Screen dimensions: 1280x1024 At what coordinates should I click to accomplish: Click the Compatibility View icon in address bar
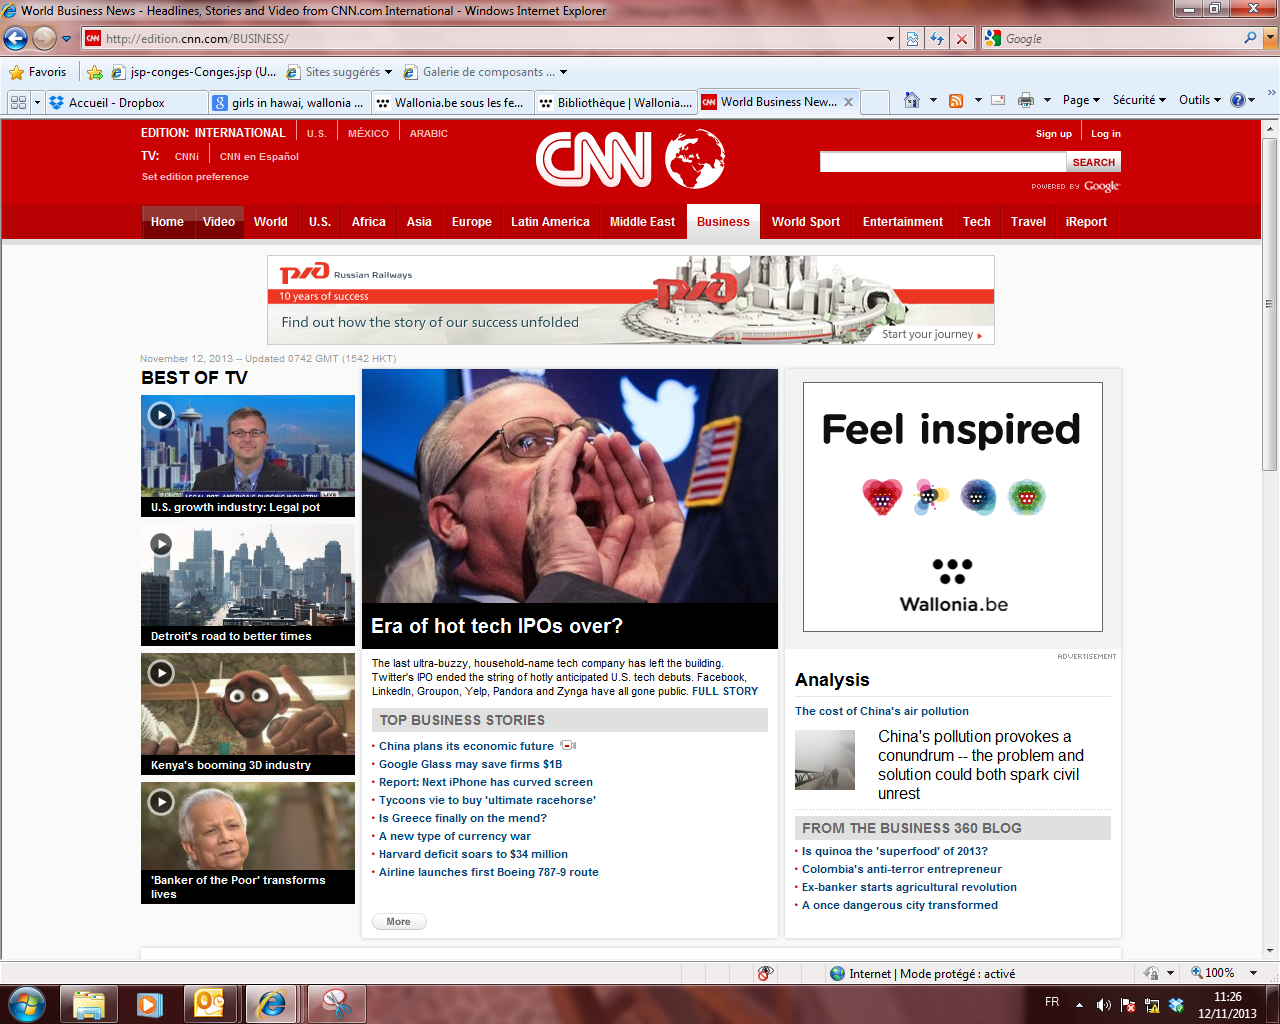(x=912, y=39)
